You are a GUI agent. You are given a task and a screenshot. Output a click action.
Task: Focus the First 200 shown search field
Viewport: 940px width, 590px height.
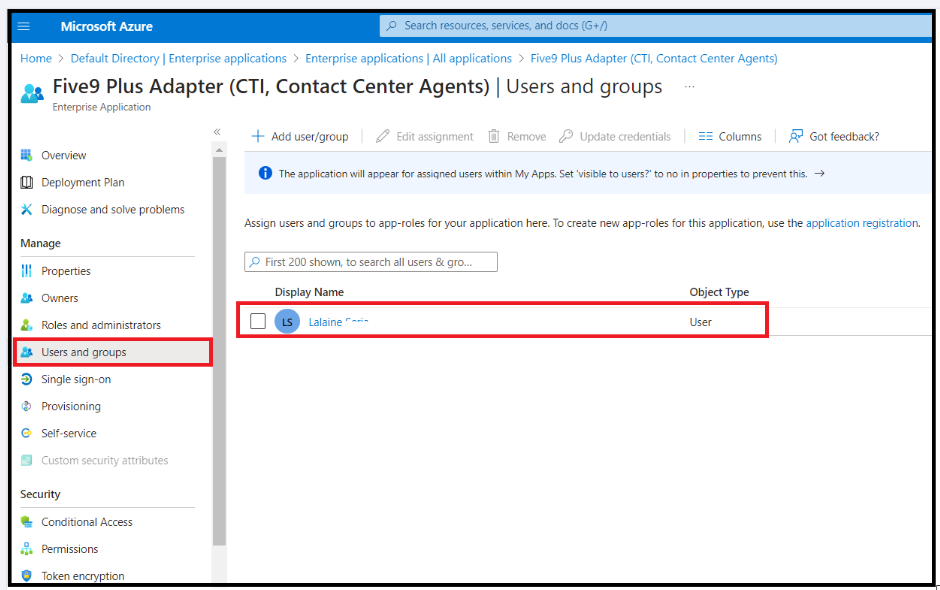370,262
